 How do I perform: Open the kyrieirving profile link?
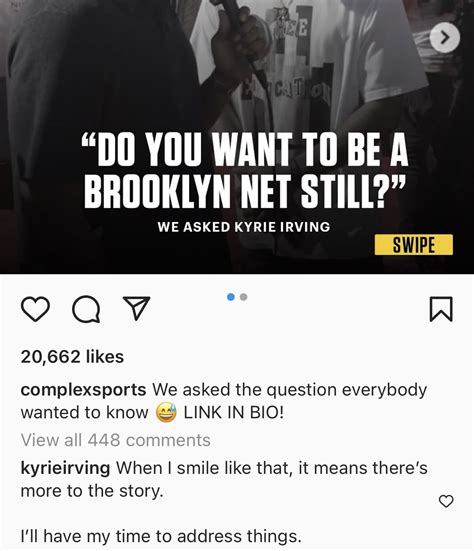65,468
